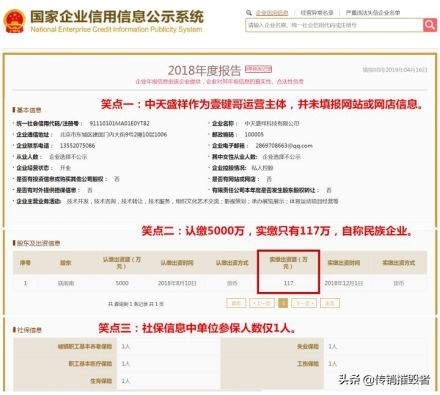Viewport: 440px width, 395px height.
Task: Click postal code 100005
Action: tap(254, 135)
